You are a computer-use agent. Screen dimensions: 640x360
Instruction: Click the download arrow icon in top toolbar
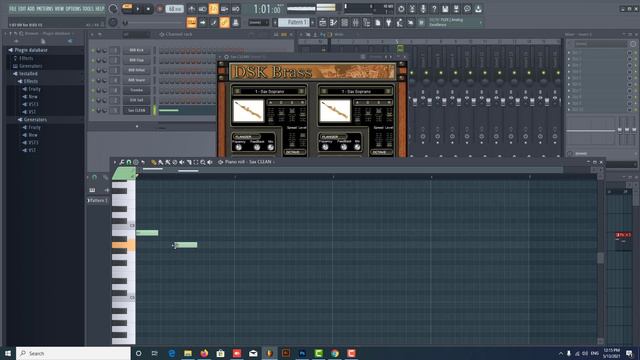pos(478,9)
